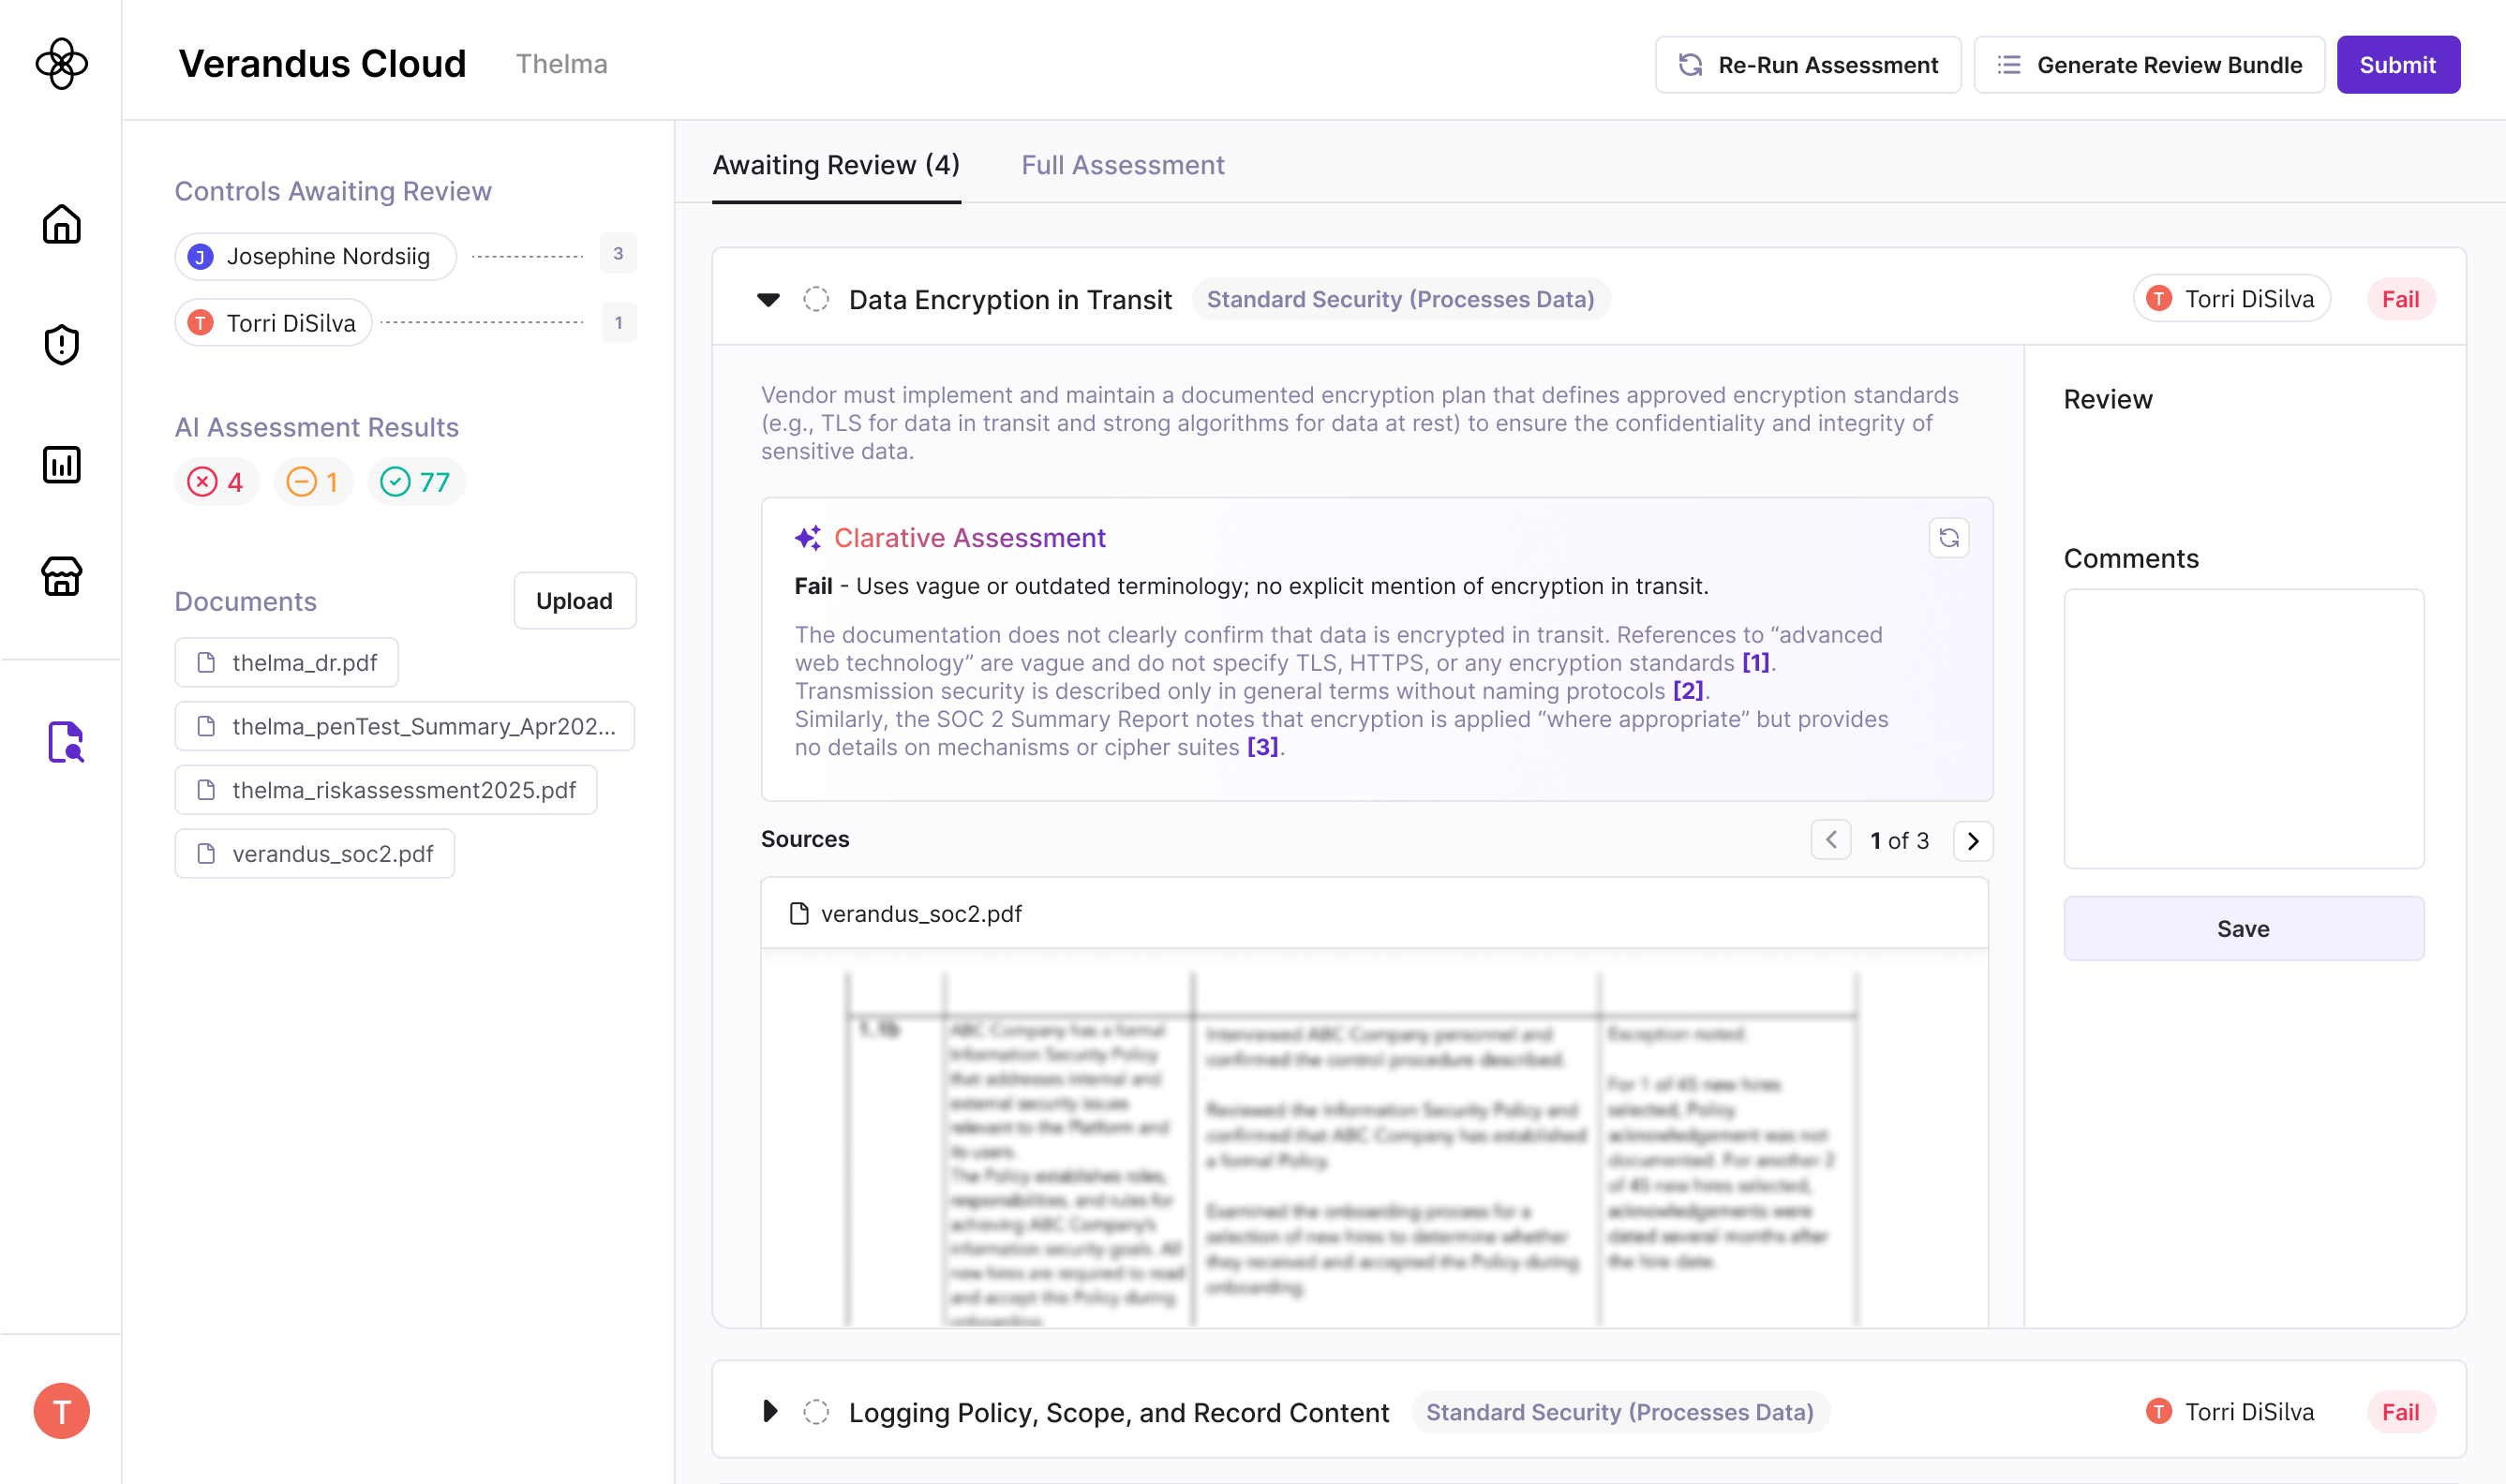Select the document search sidebar icon

(x=65, y=742)
